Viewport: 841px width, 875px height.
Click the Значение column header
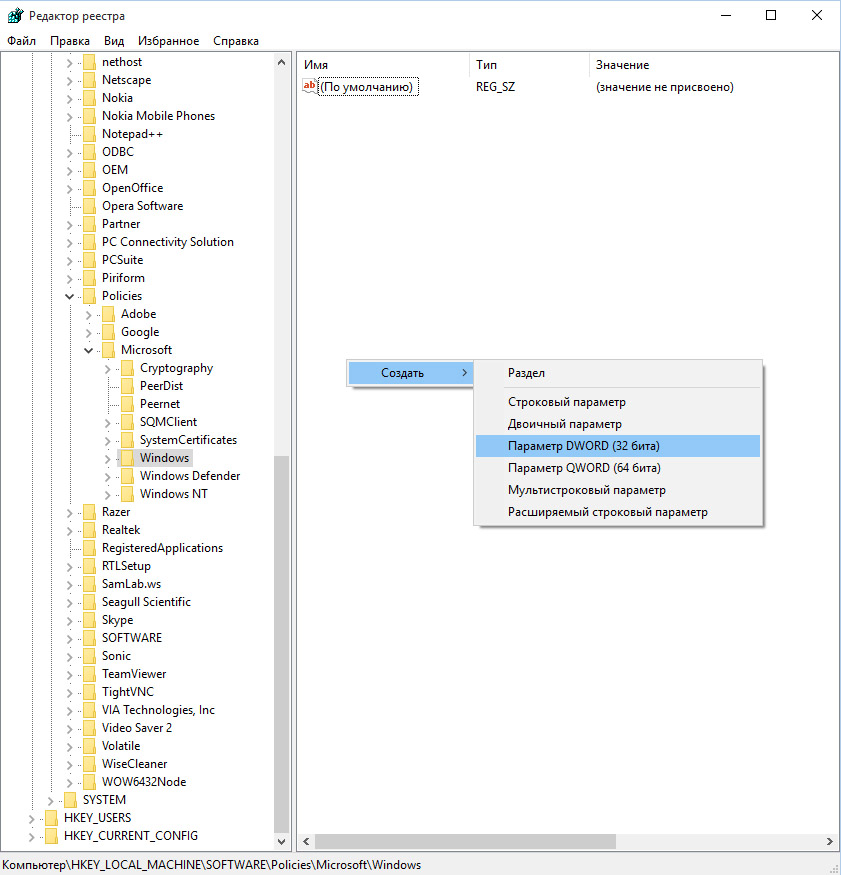(x=622, y=65)
